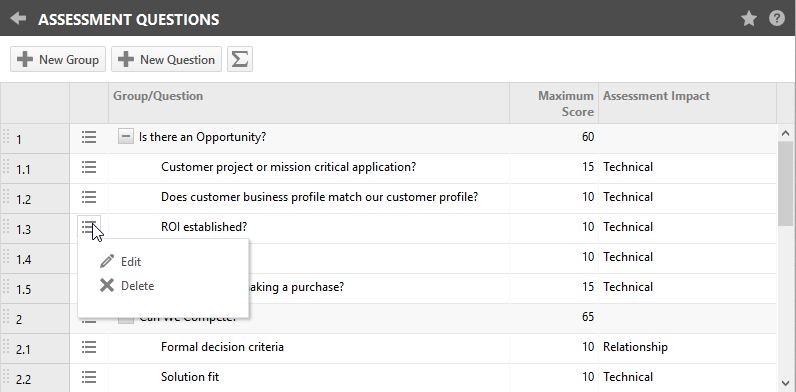Image resolution: width=796 pixels, height=392 pixels.
Task: Click drag handle of row 1.1
Action: (6, 167)
